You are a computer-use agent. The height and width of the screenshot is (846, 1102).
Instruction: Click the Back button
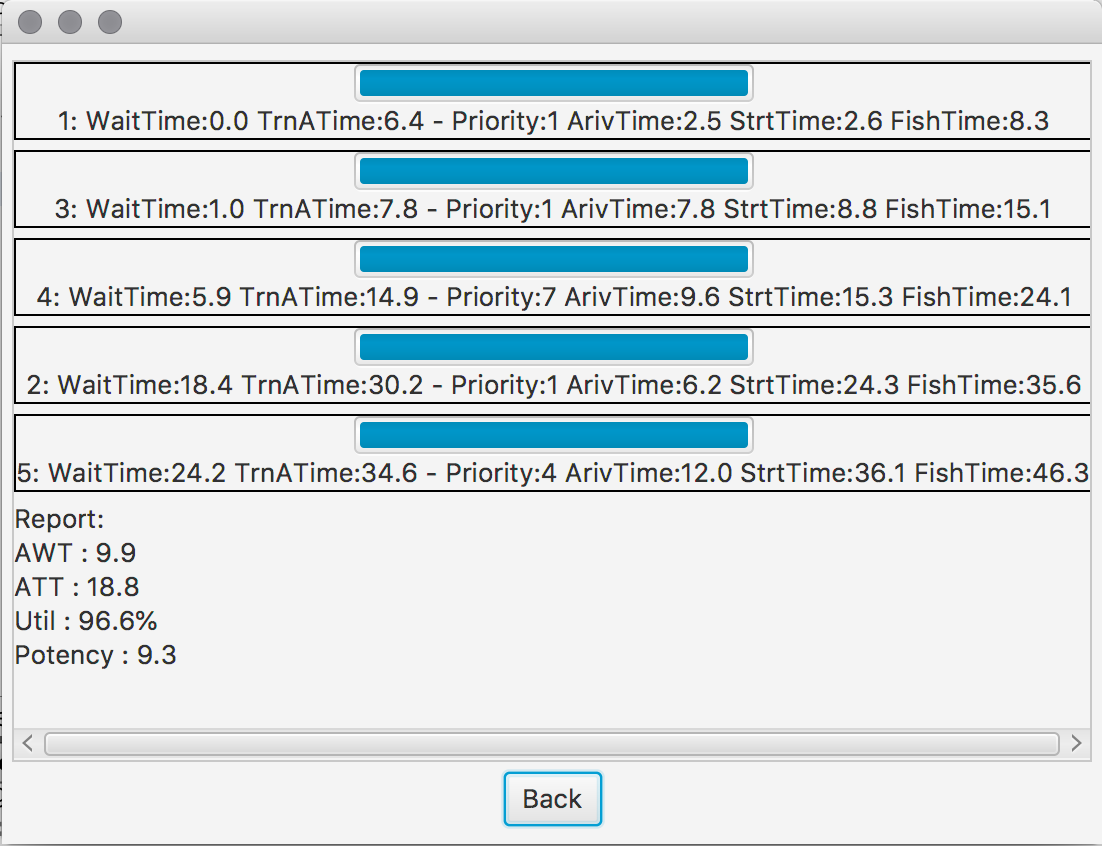click(552, 799)
